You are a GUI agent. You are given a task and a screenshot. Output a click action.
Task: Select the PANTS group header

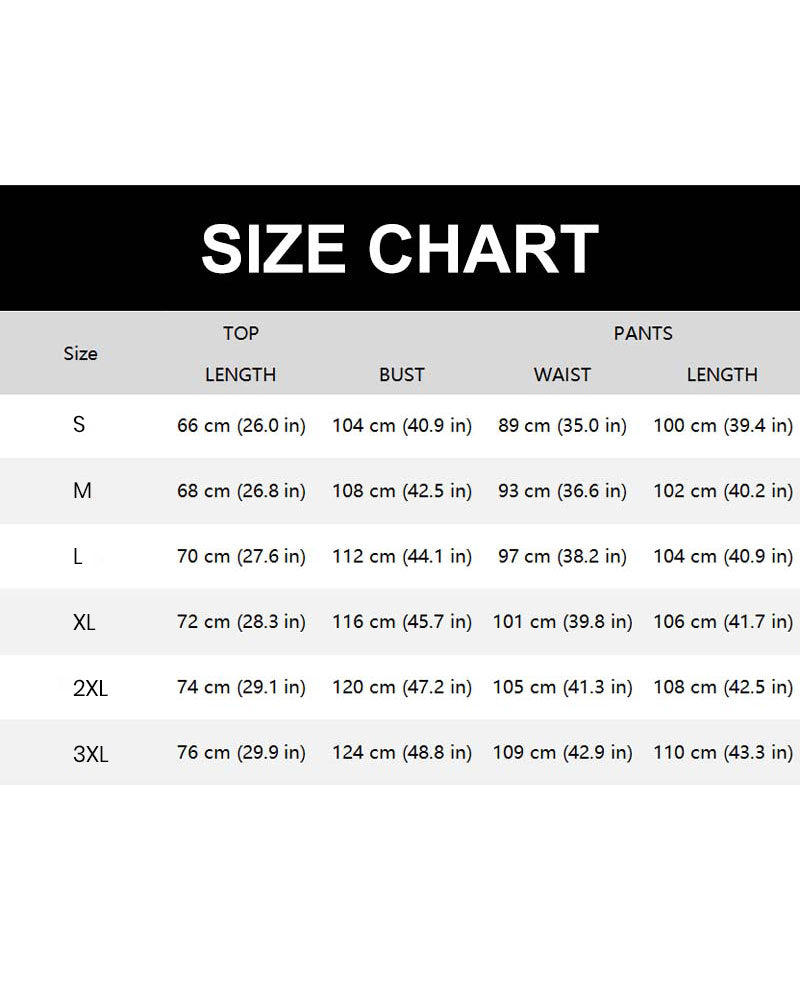pyautogui.click(x=643, y=333)
